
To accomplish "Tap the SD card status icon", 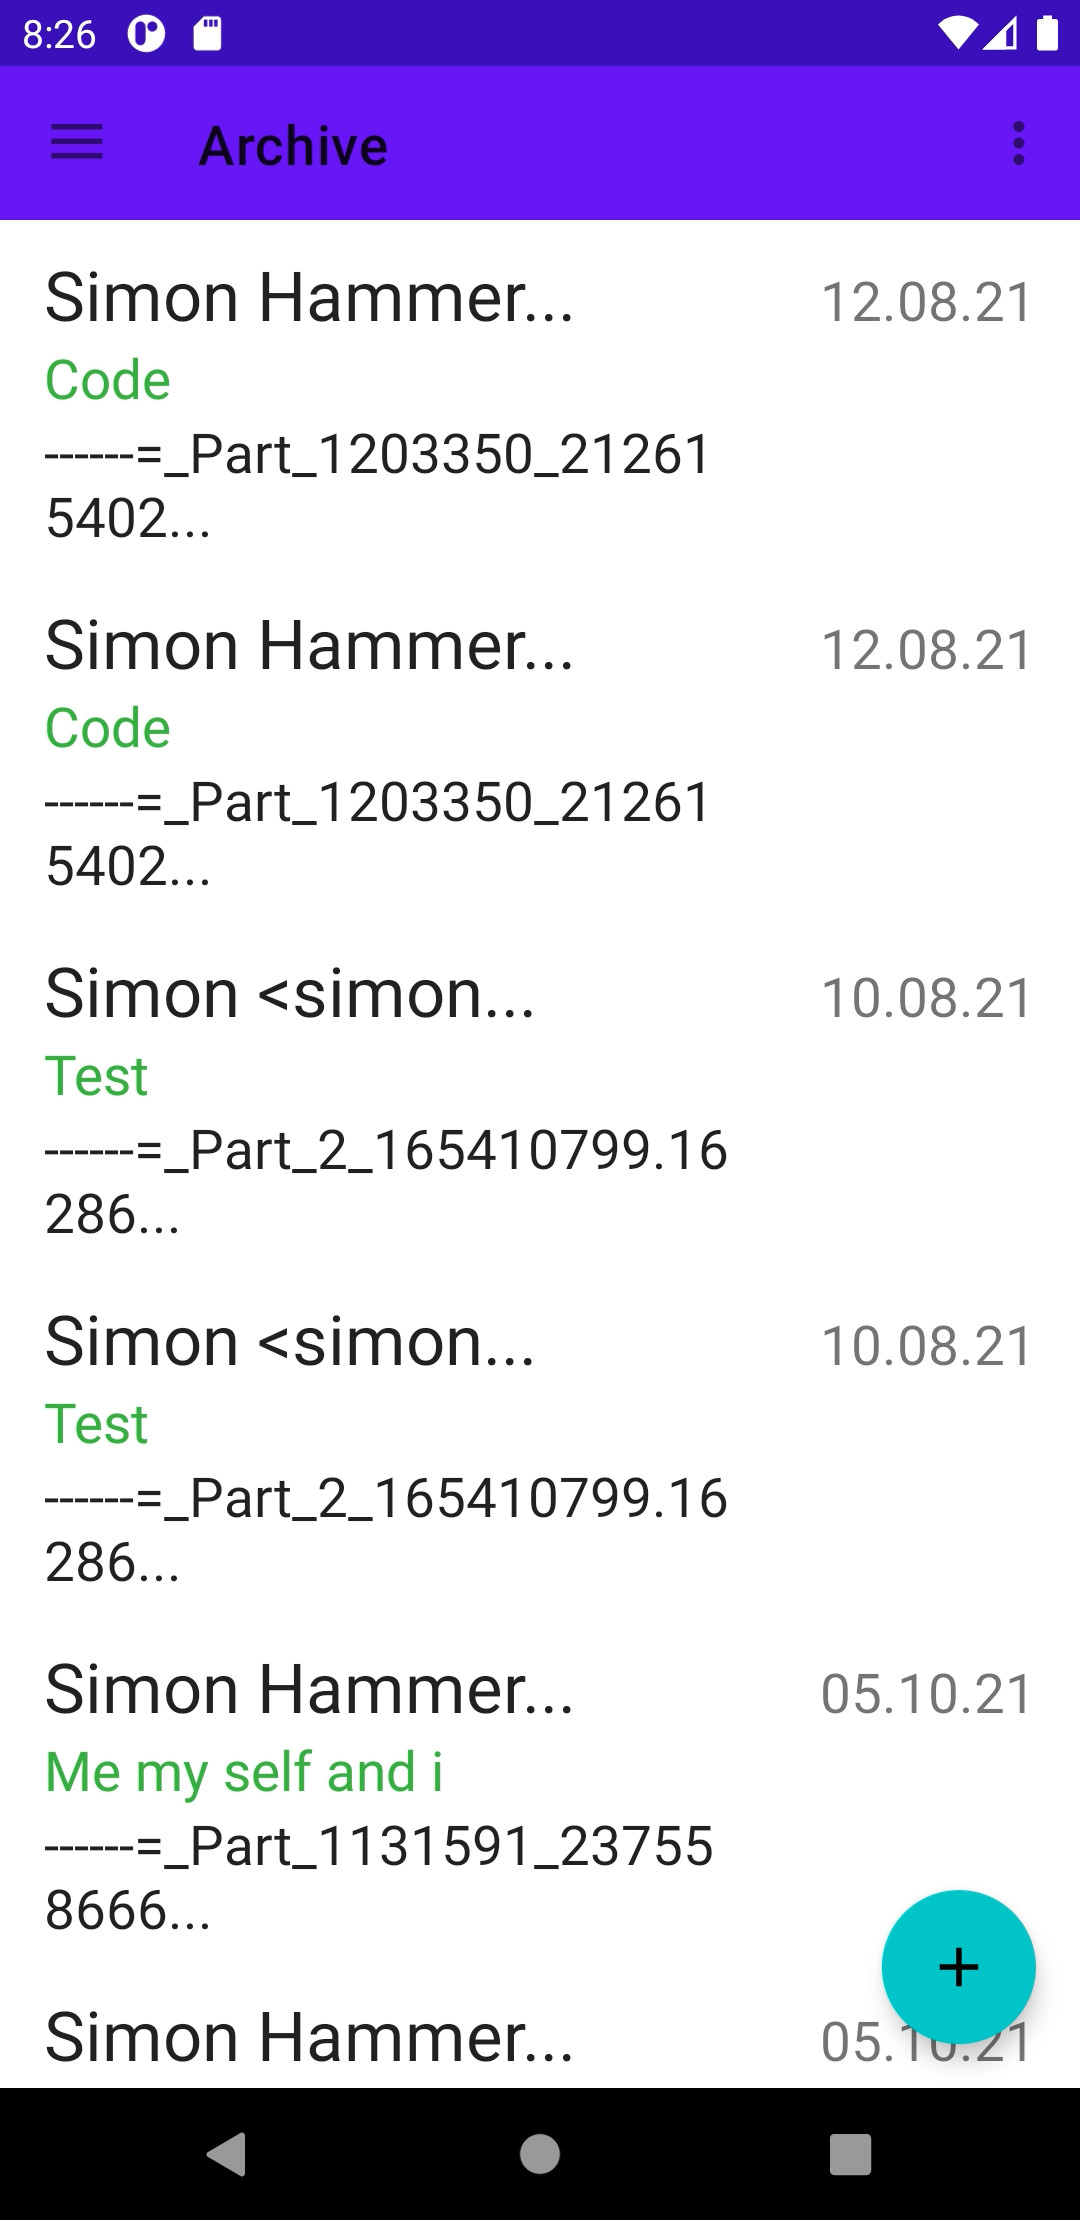I will [x=207, y=34].
